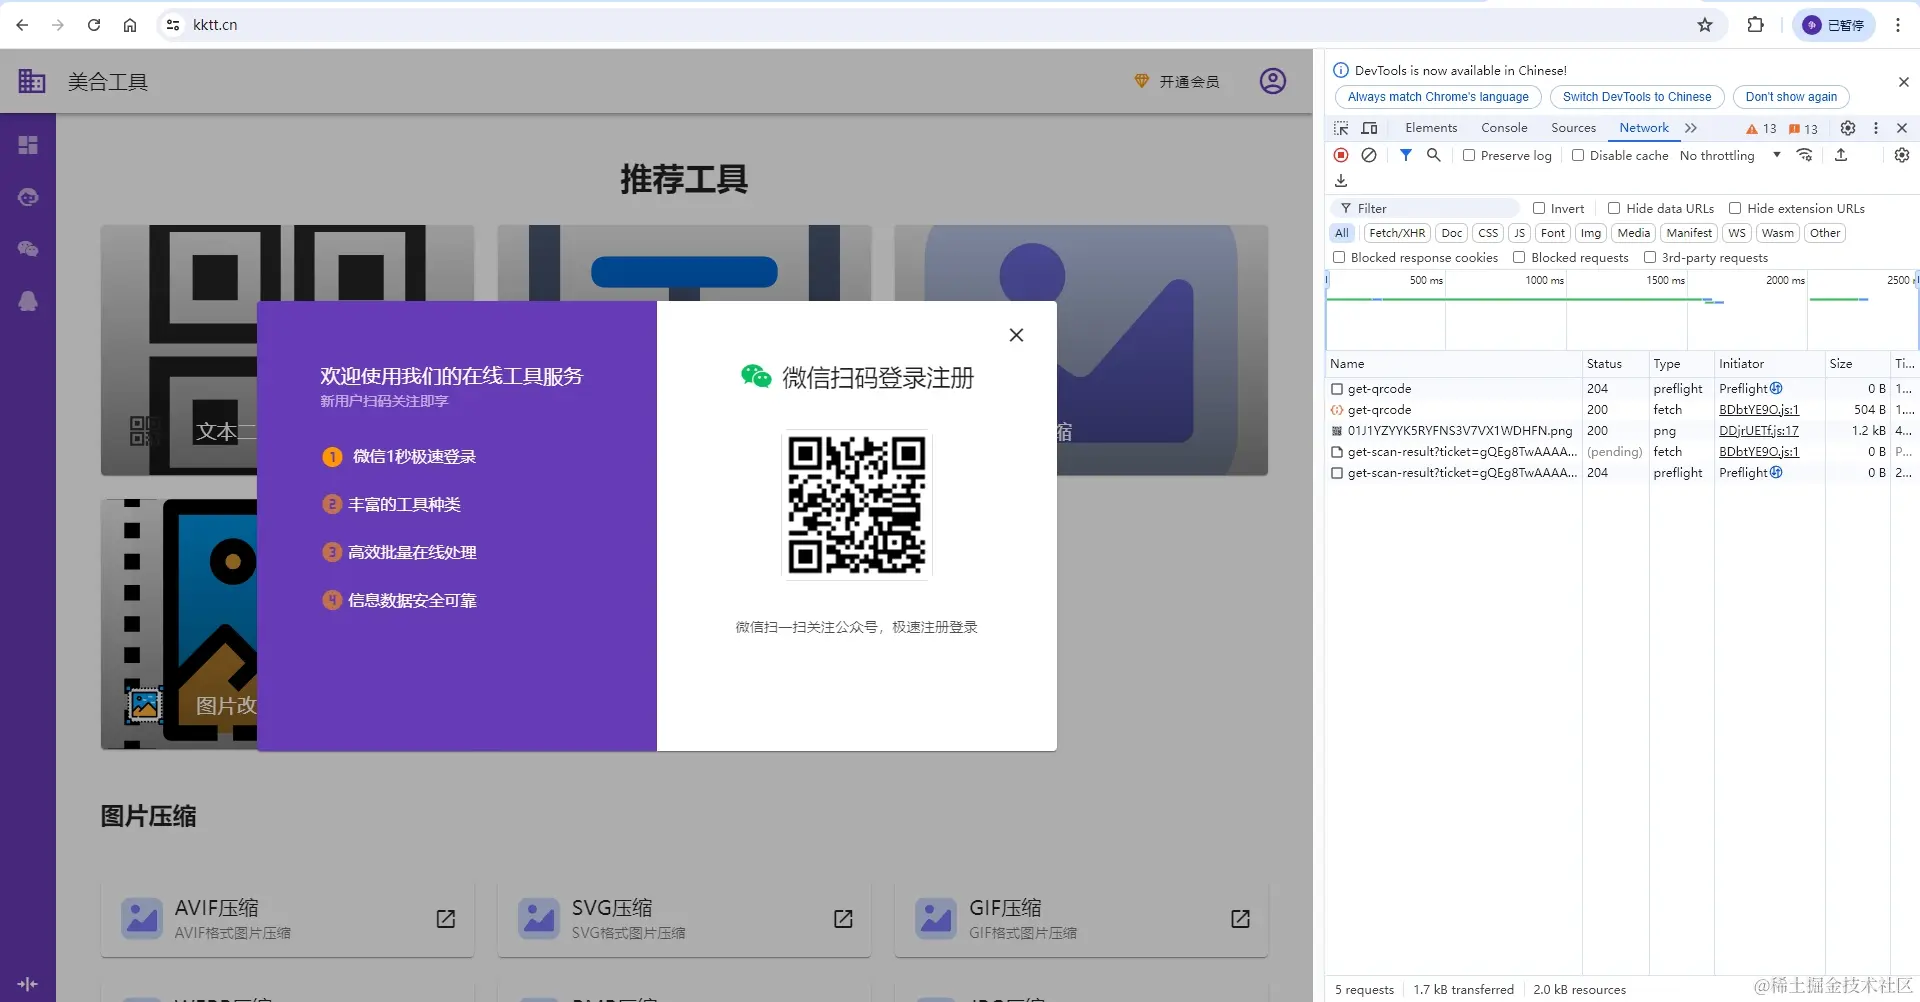Open initiator link DDjrUETf.js:17
Screen dimensions: 1920x1002
click(1758, 431)
